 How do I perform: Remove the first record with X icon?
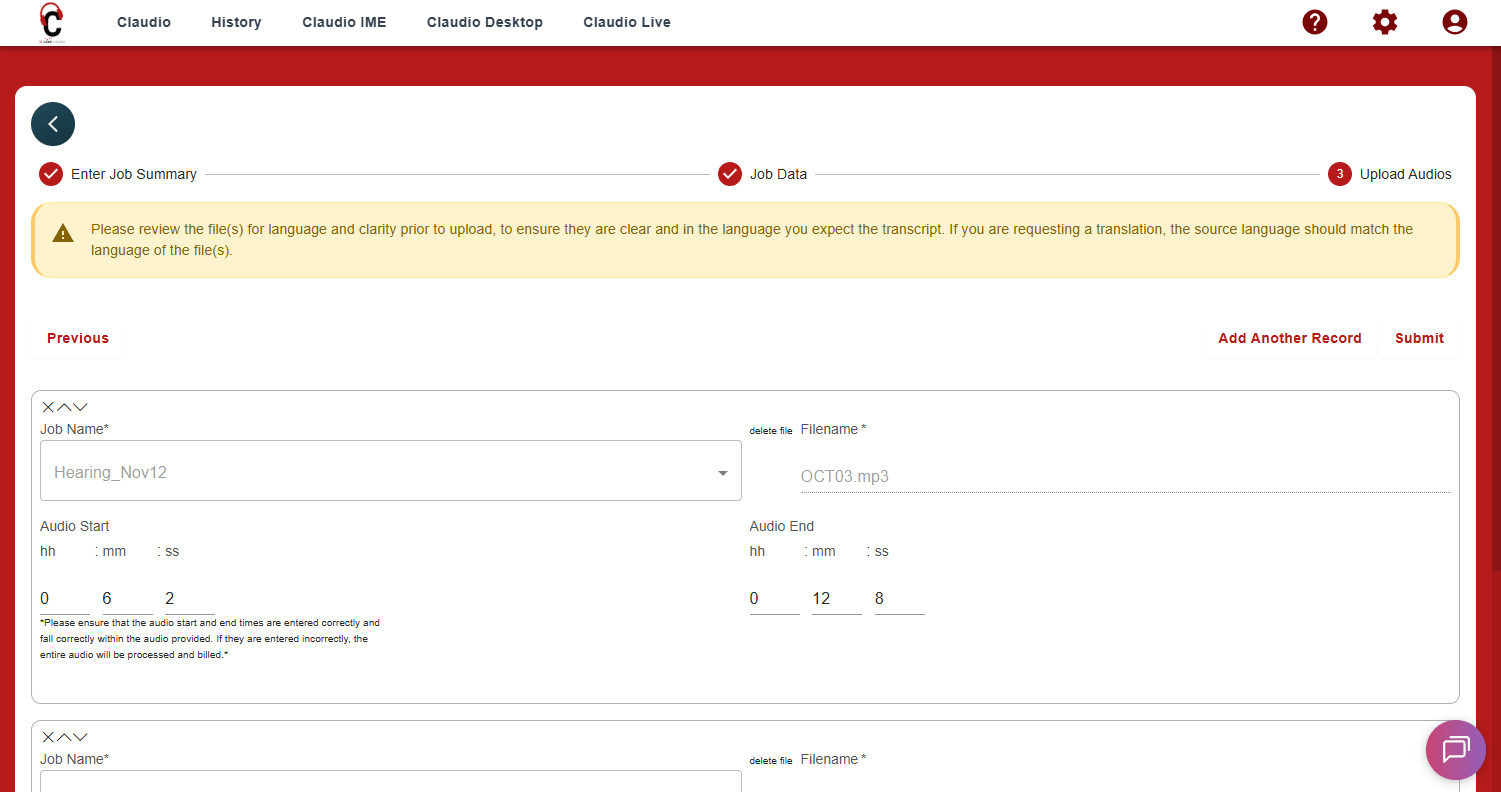click(48, 407)
